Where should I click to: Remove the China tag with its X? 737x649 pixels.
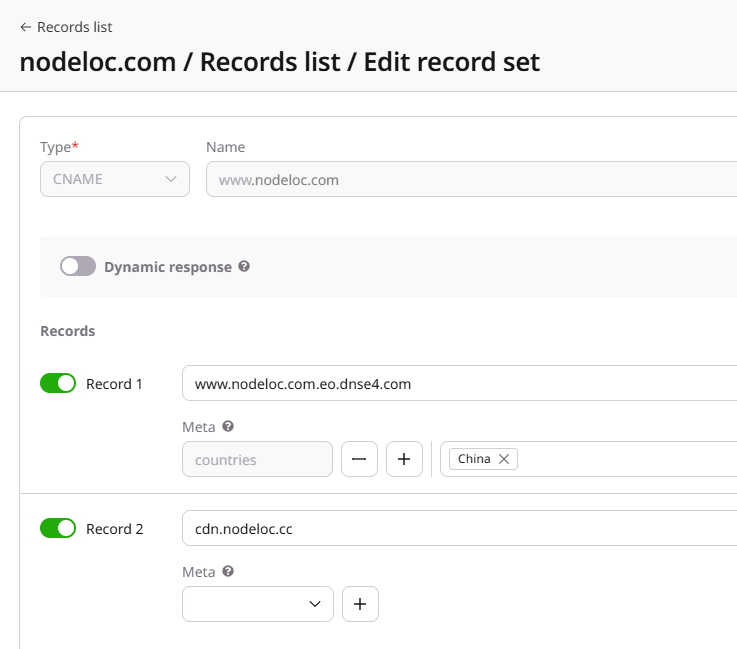point(504,459)
